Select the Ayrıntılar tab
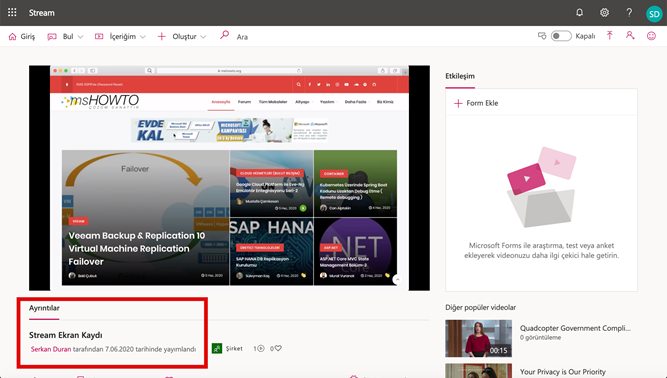667x378 pixels. pyautogui.click(x=44, y=308)
